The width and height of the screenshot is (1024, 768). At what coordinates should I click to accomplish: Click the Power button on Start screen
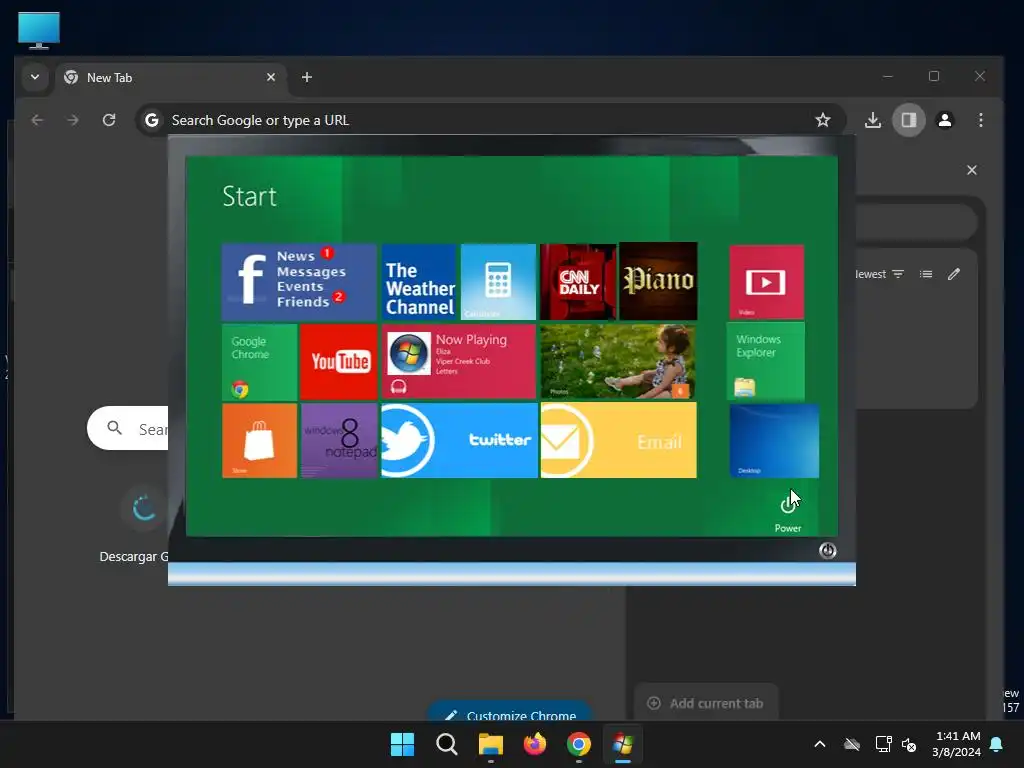tap(788, 511)
